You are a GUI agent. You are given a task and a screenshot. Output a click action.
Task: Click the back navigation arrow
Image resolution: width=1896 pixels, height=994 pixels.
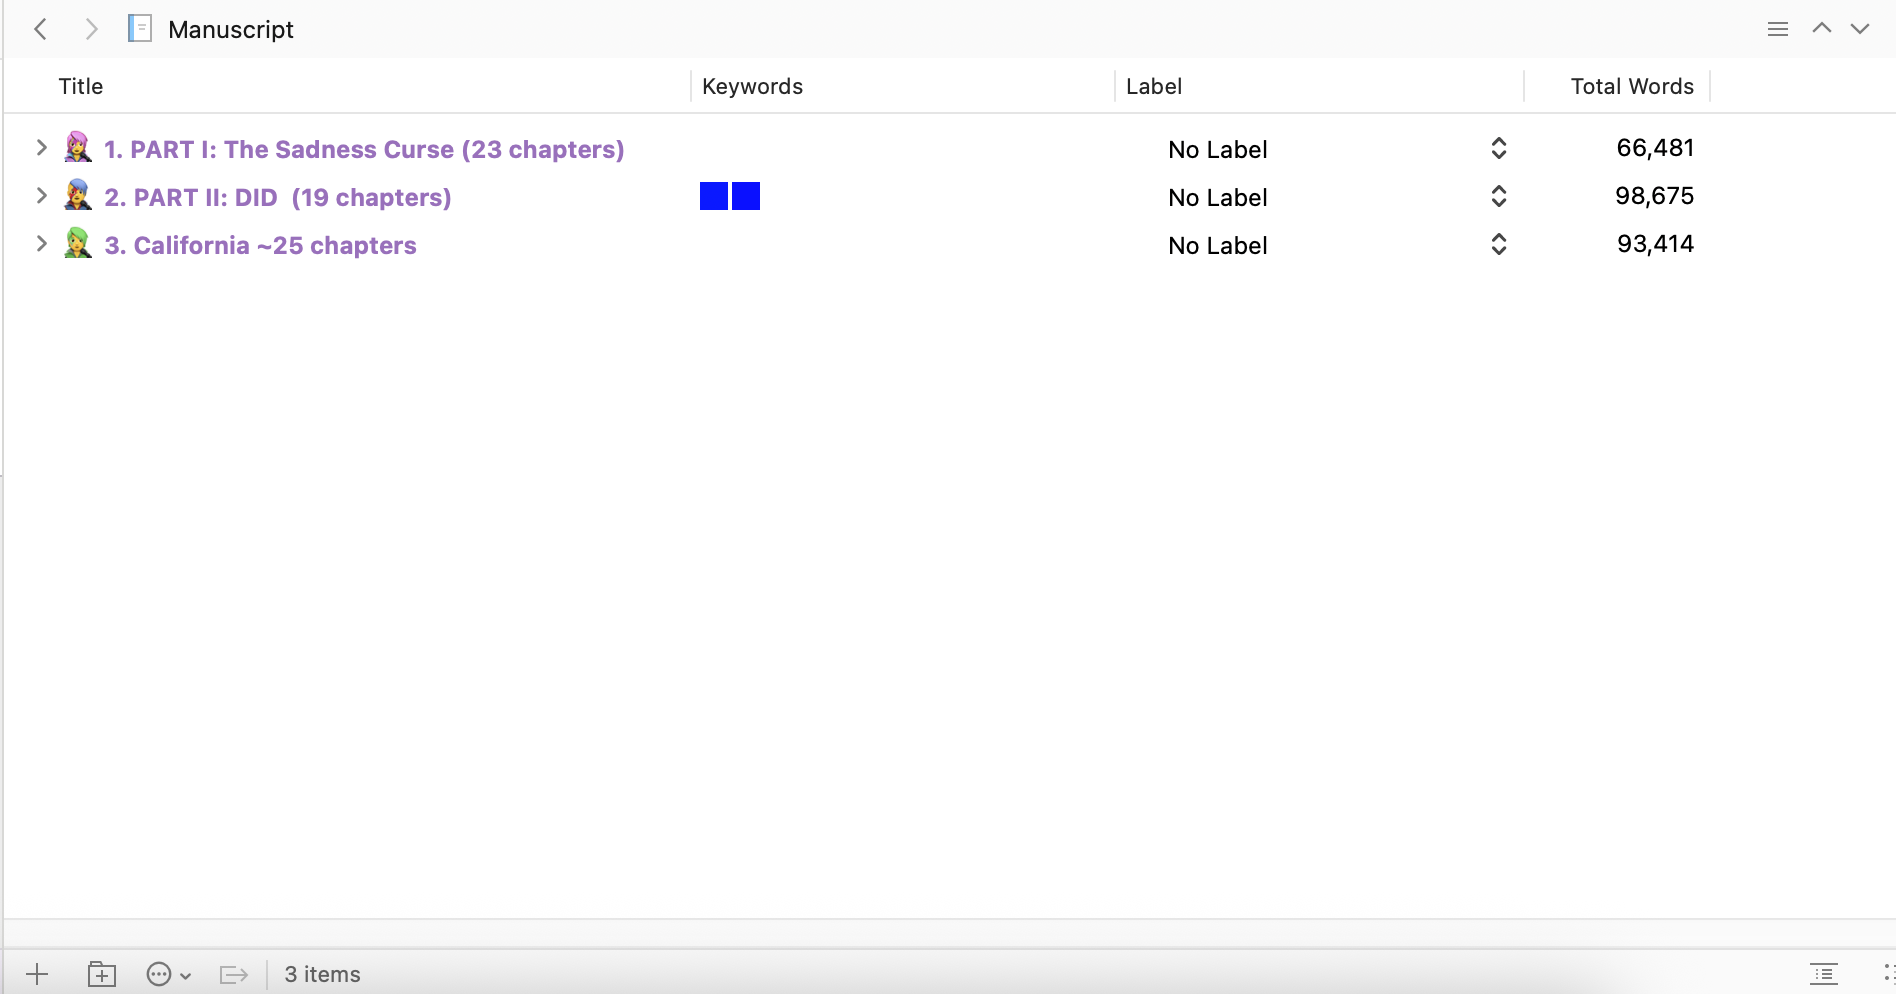pyautogui.click(x=41, y=29)
